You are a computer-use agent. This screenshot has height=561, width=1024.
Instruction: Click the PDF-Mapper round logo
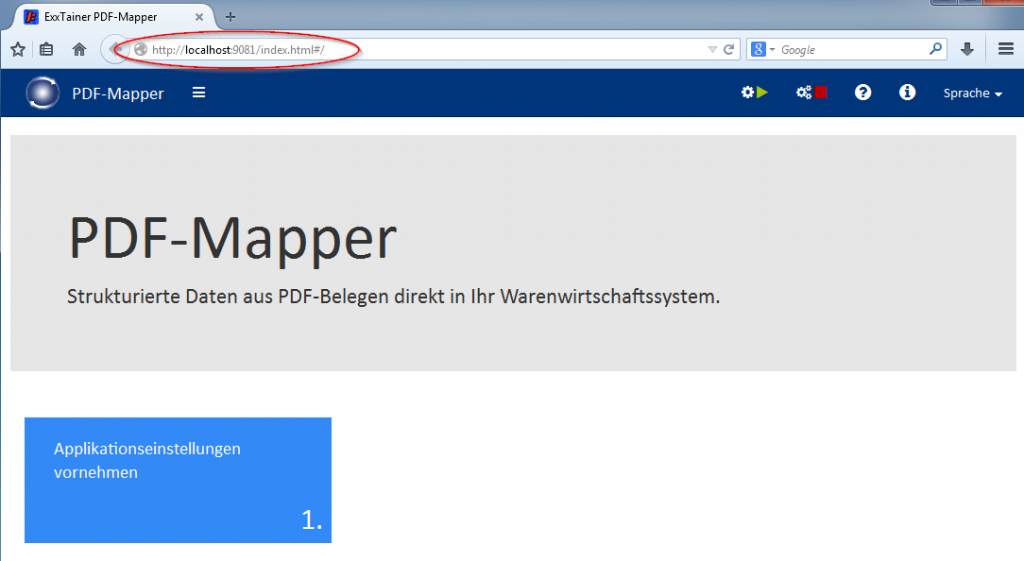pyautogui.click(x=42, y=93)
